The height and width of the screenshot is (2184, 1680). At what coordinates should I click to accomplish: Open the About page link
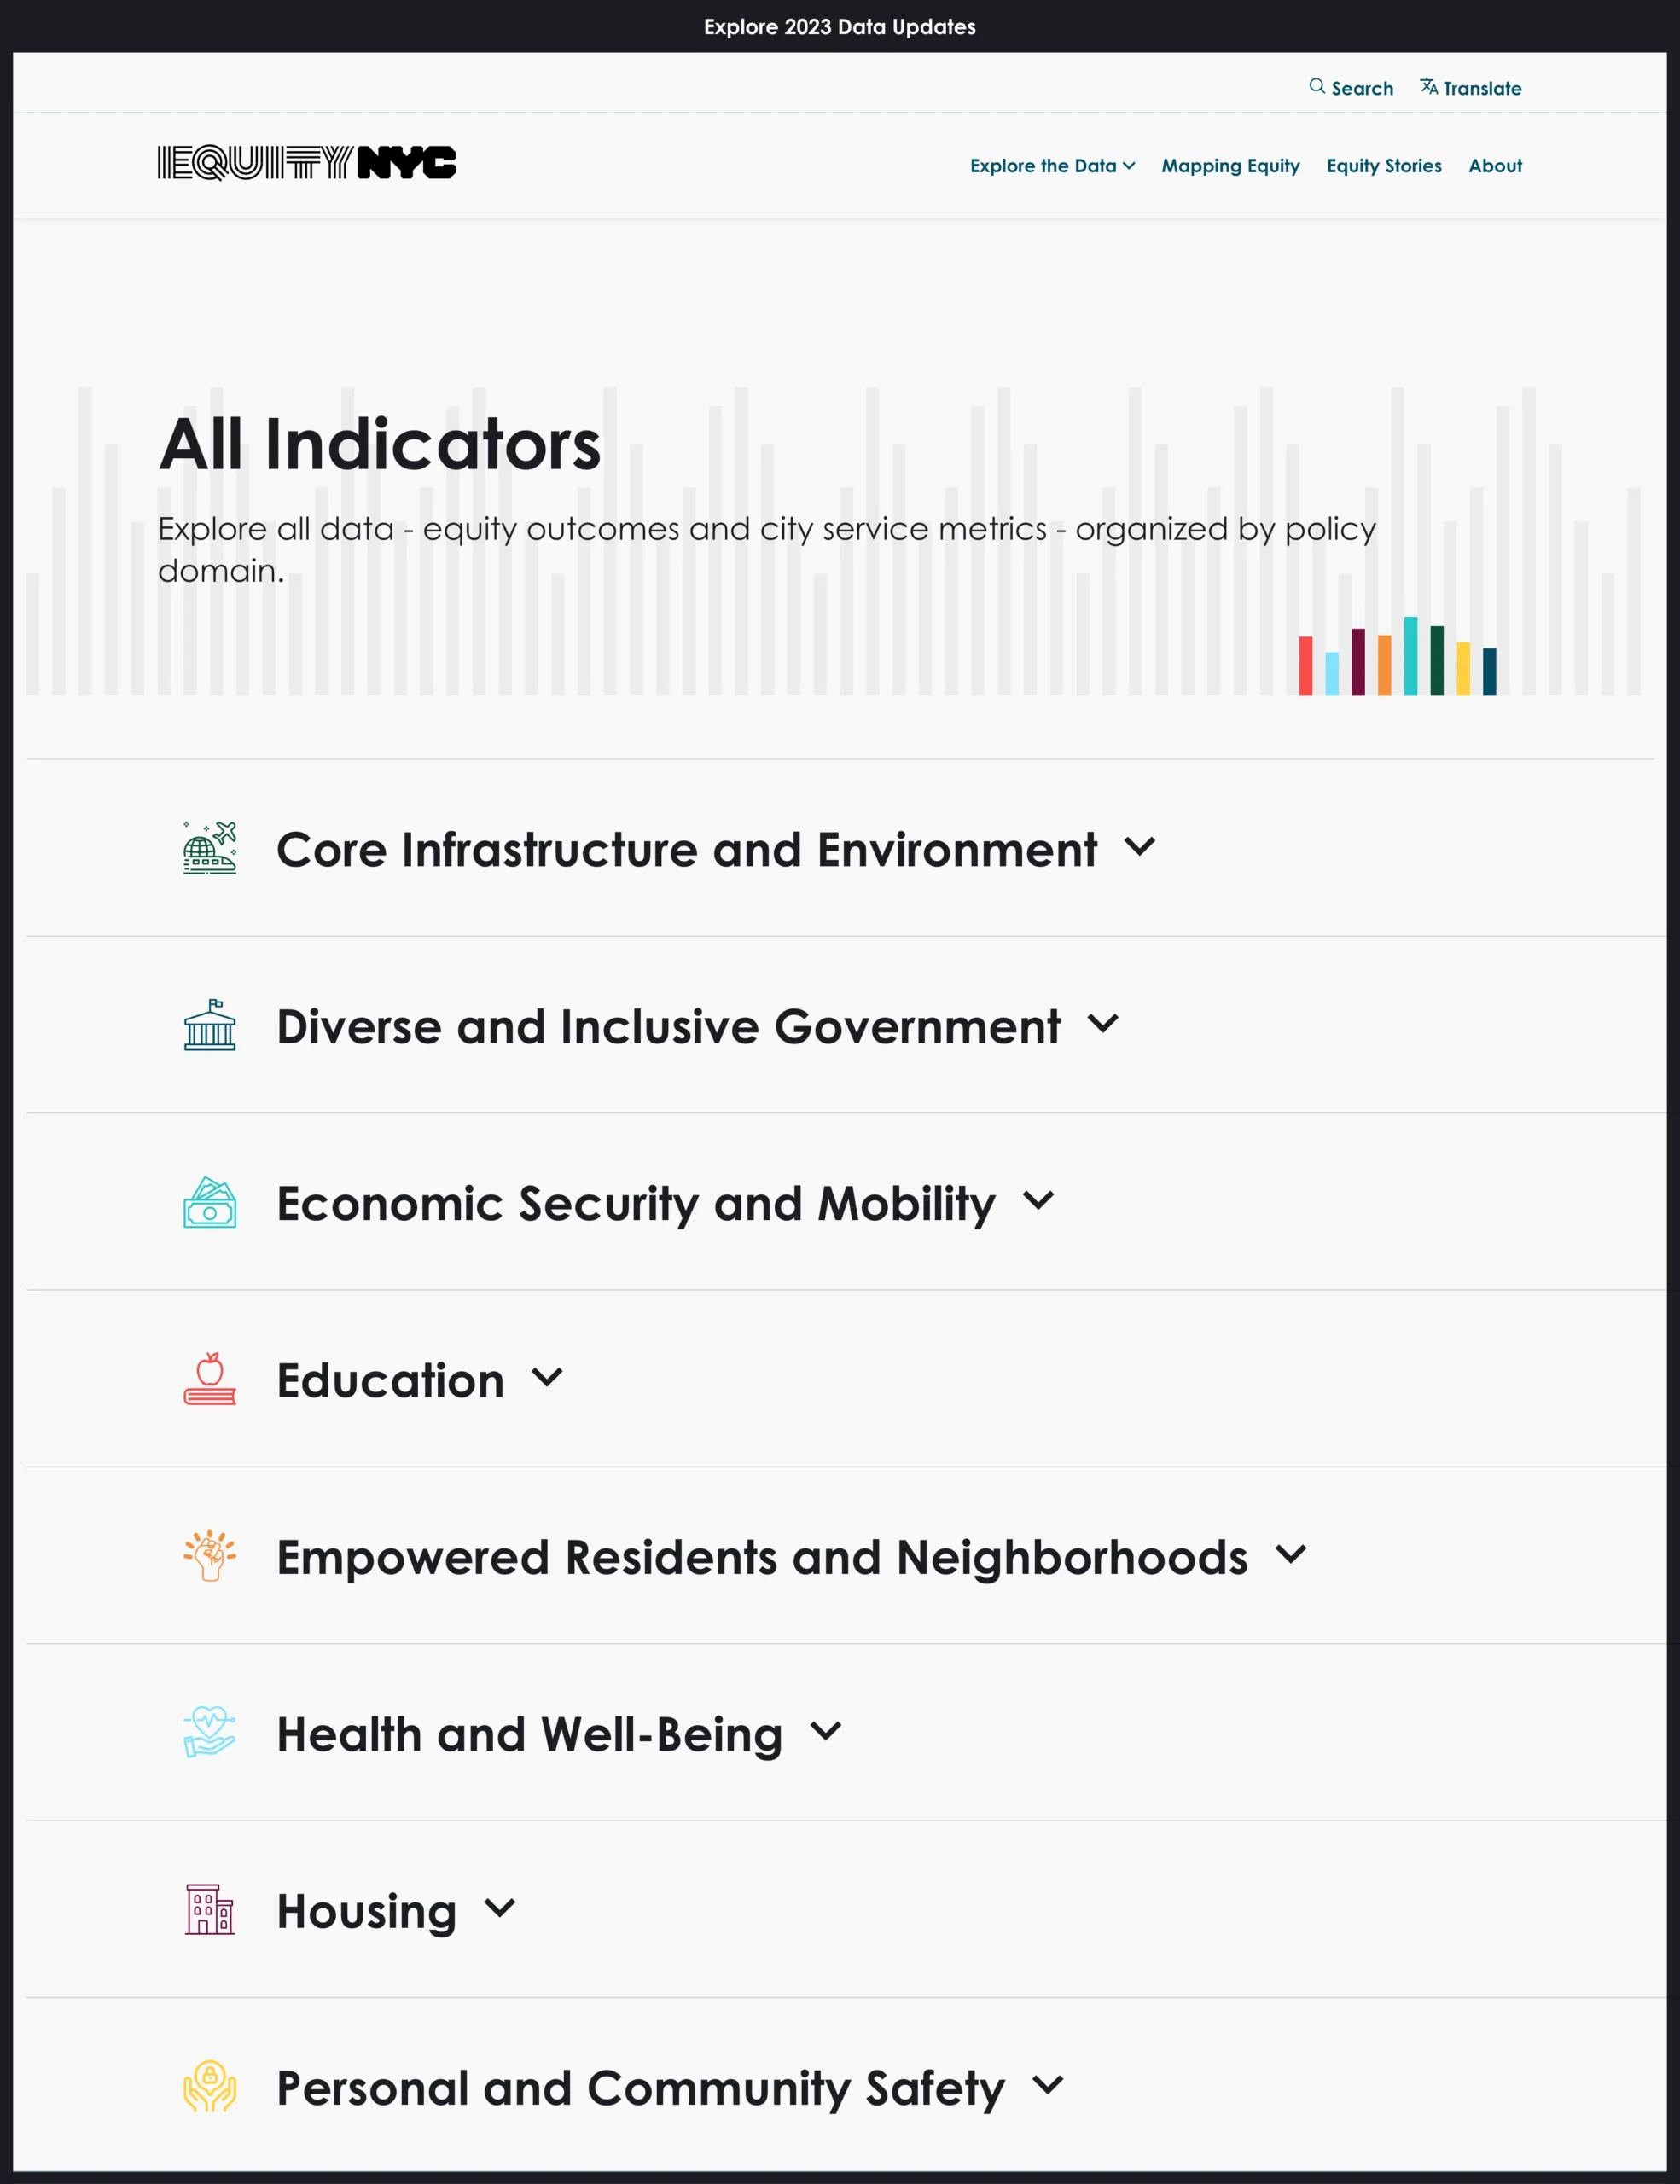pos(1495,166)
